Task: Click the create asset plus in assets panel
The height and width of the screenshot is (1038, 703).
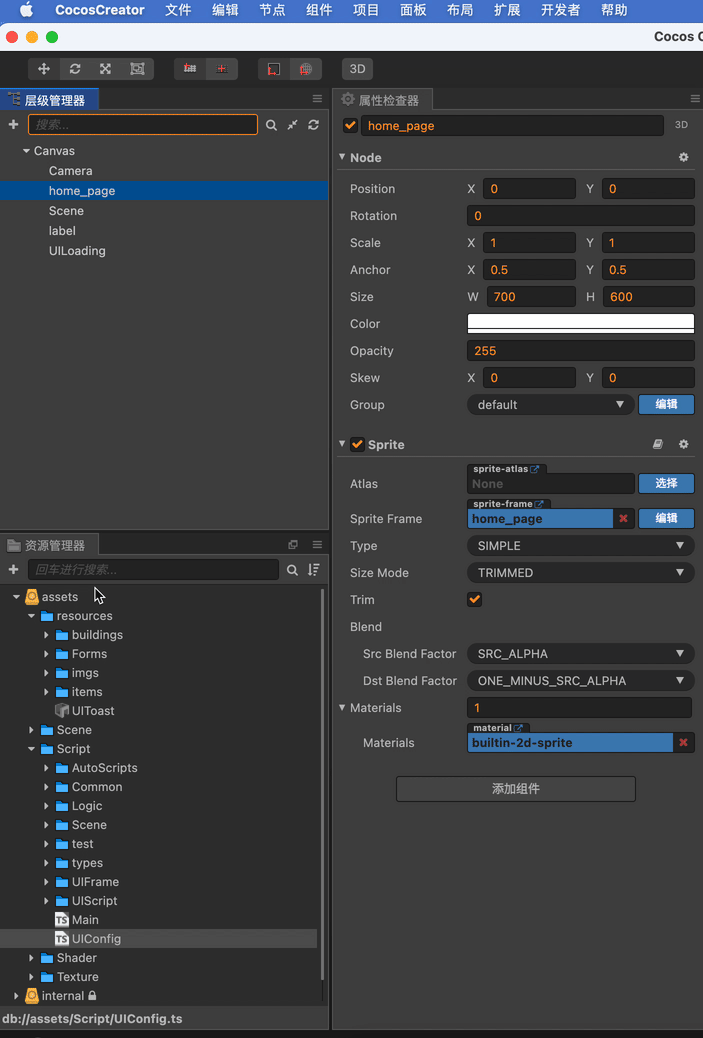Action: pyautogui.click(x=13, y=569)
